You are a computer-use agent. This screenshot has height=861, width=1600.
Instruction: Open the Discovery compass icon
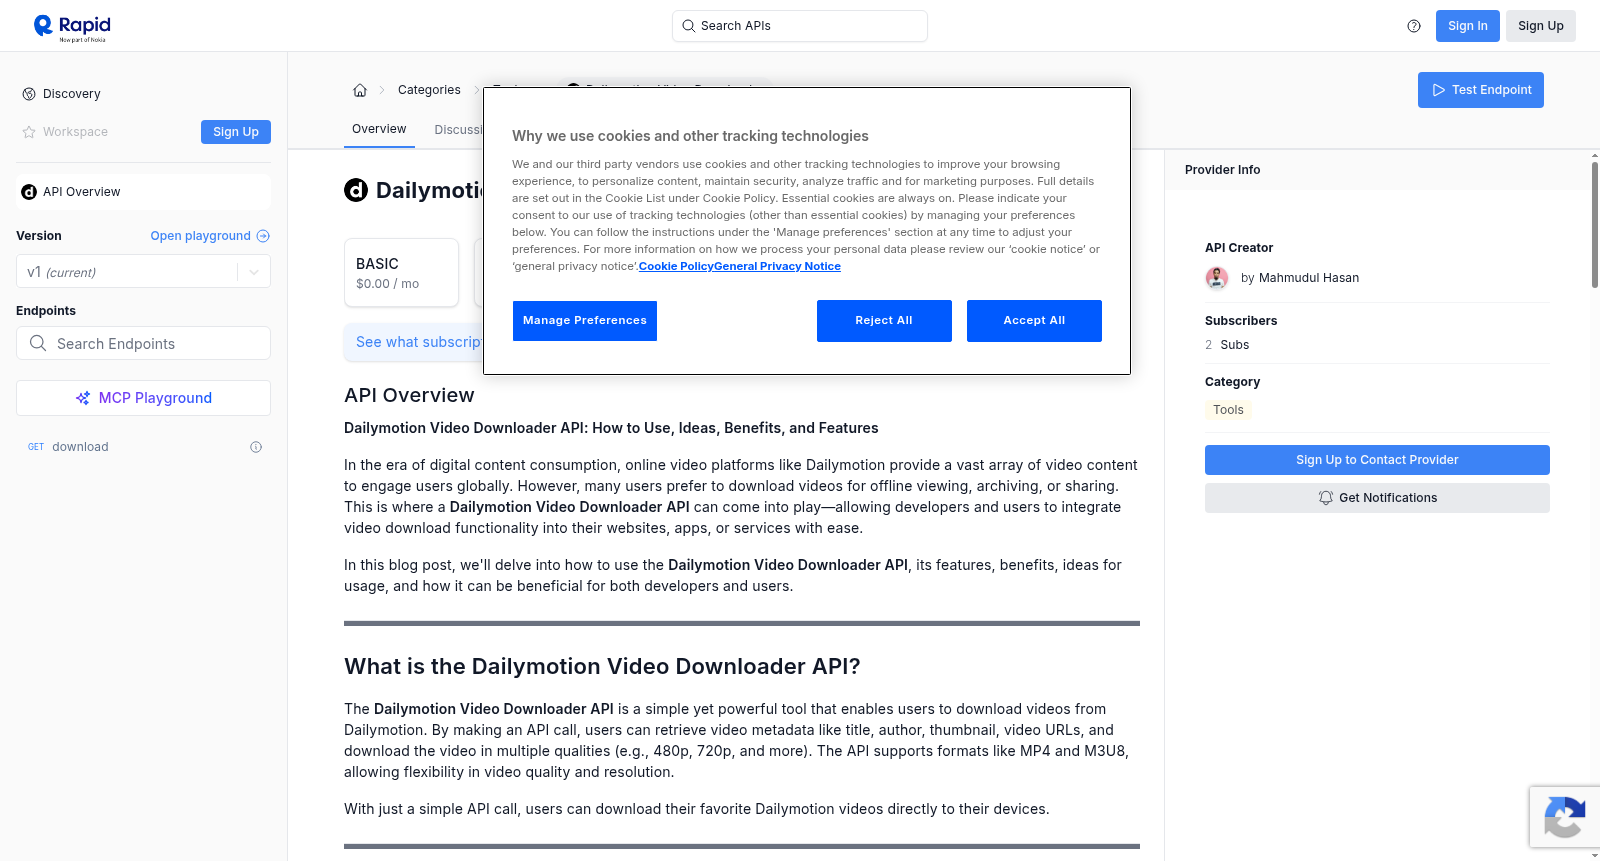pos(29,94)
